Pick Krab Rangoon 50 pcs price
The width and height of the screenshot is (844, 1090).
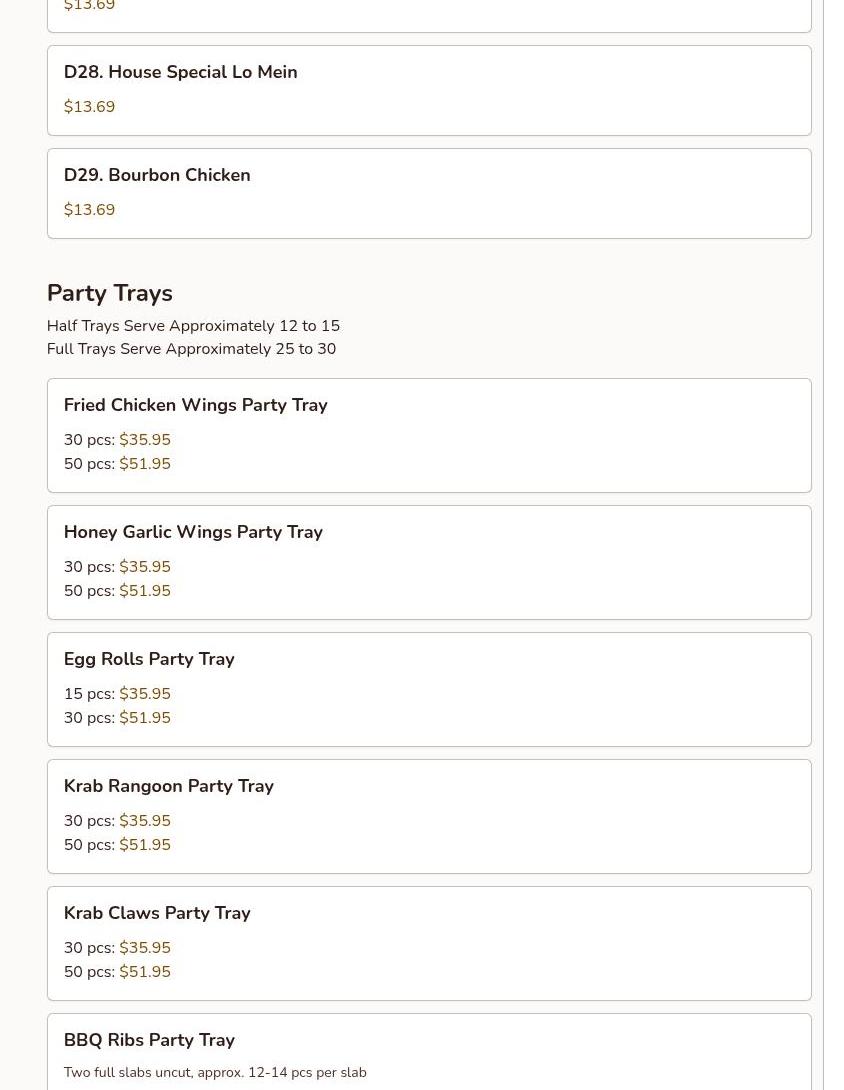117,845
